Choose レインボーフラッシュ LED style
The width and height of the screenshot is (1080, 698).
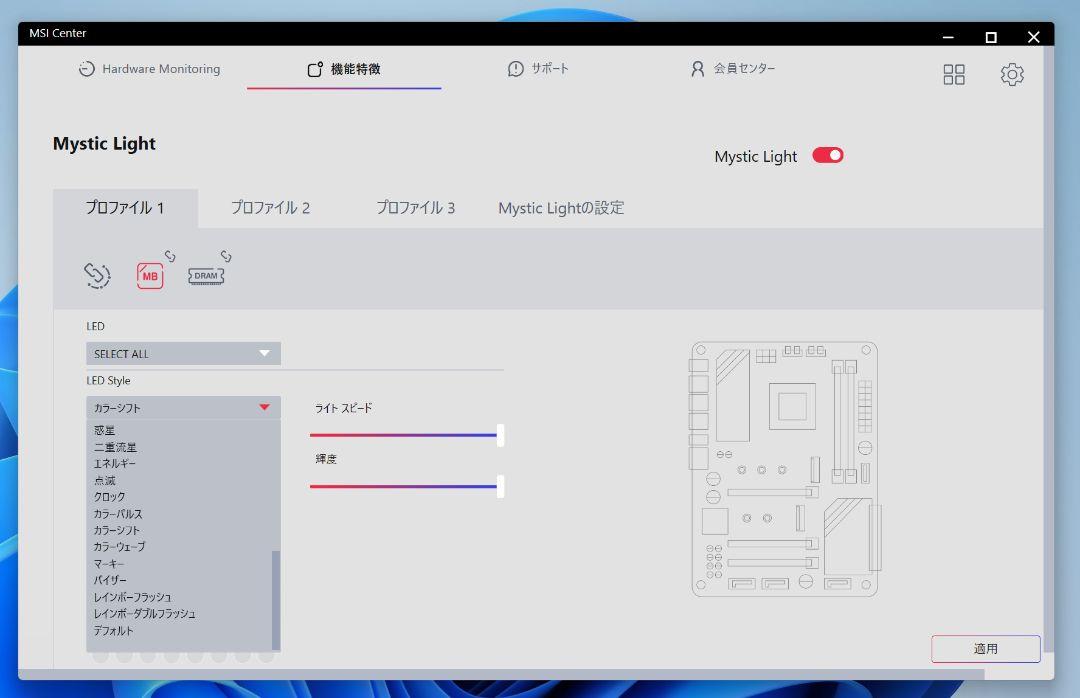pos(132,597)
